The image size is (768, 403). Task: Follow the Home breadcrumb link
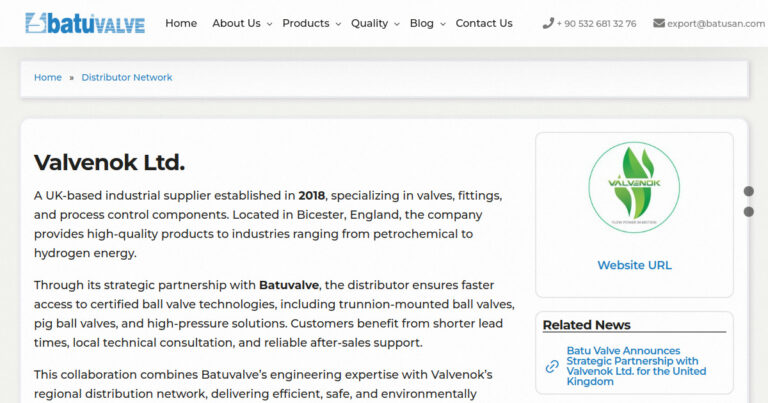click(x=48, y=77)
